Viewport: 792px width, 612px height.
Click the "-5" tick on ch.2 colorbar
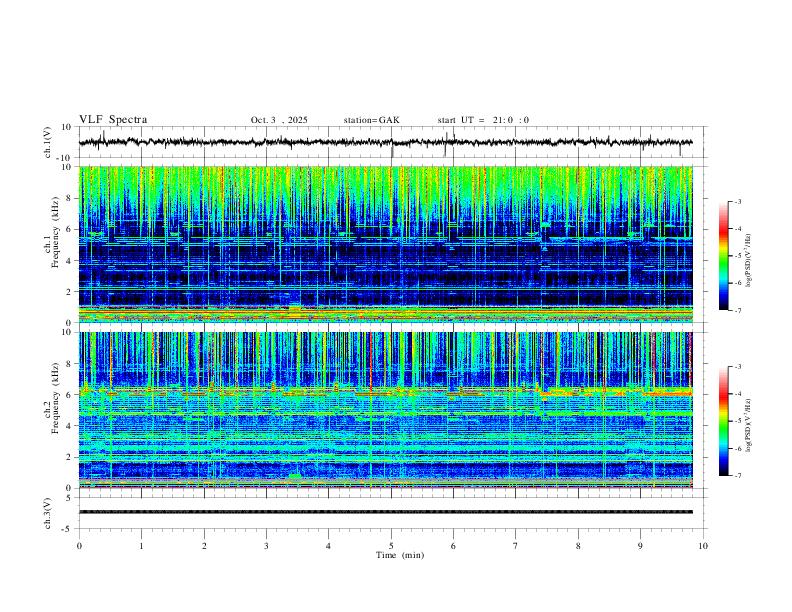[738, 421]
